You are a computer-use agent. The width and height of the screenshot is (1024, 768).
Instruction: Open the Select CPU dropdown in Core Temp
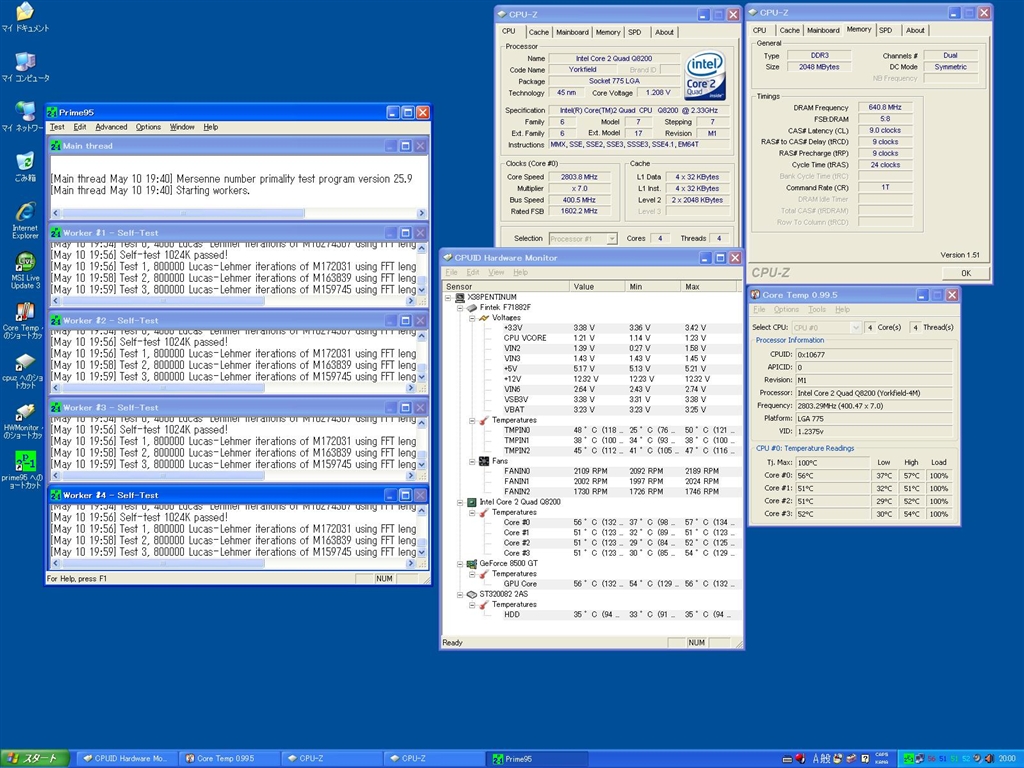pos(826,327)
